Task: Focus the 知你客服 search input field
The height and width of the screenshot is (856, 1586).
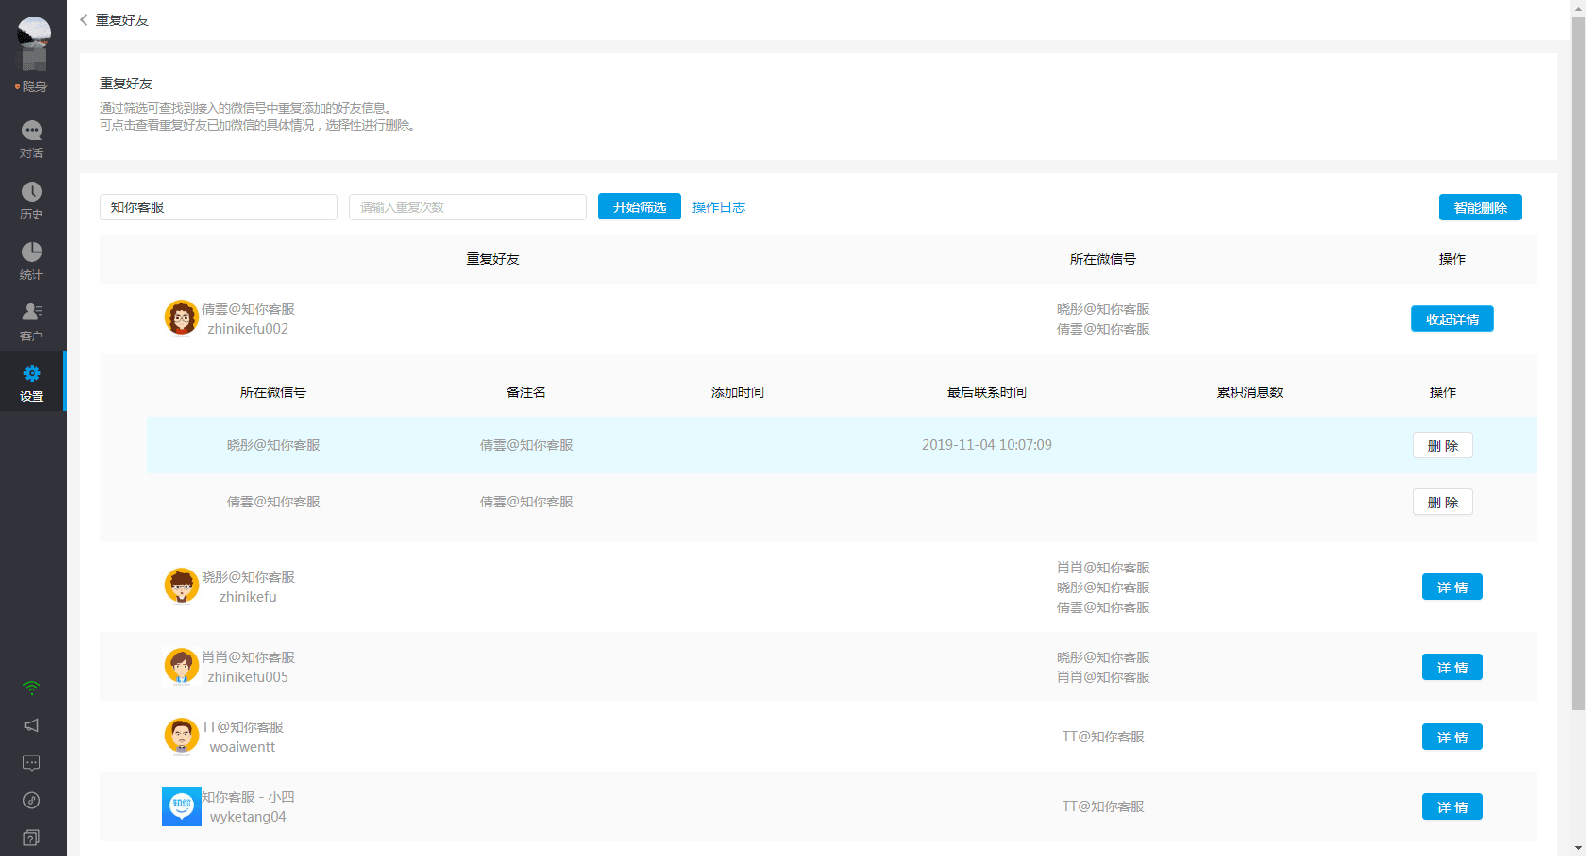Action: pos(219,207)
